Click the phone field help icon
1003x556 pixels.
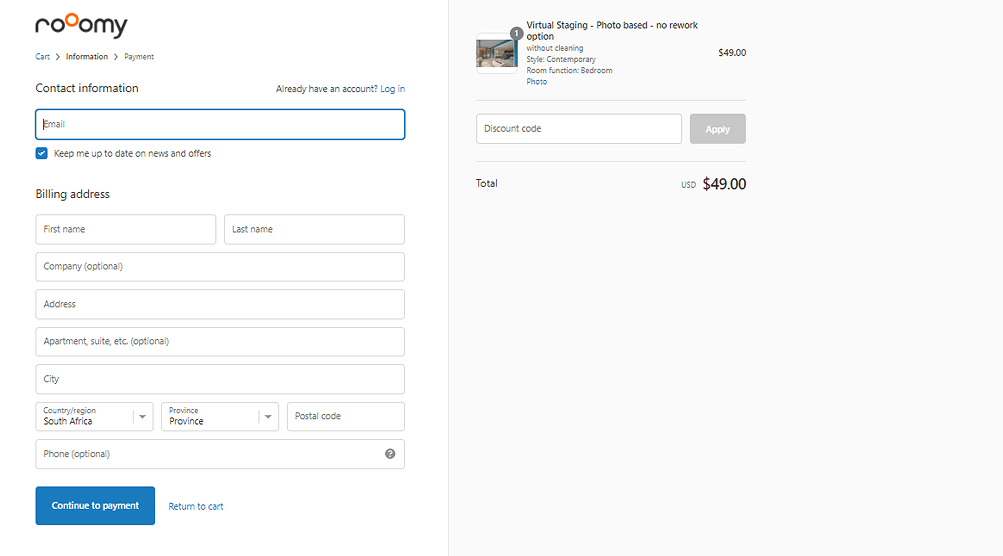(390, 454)
